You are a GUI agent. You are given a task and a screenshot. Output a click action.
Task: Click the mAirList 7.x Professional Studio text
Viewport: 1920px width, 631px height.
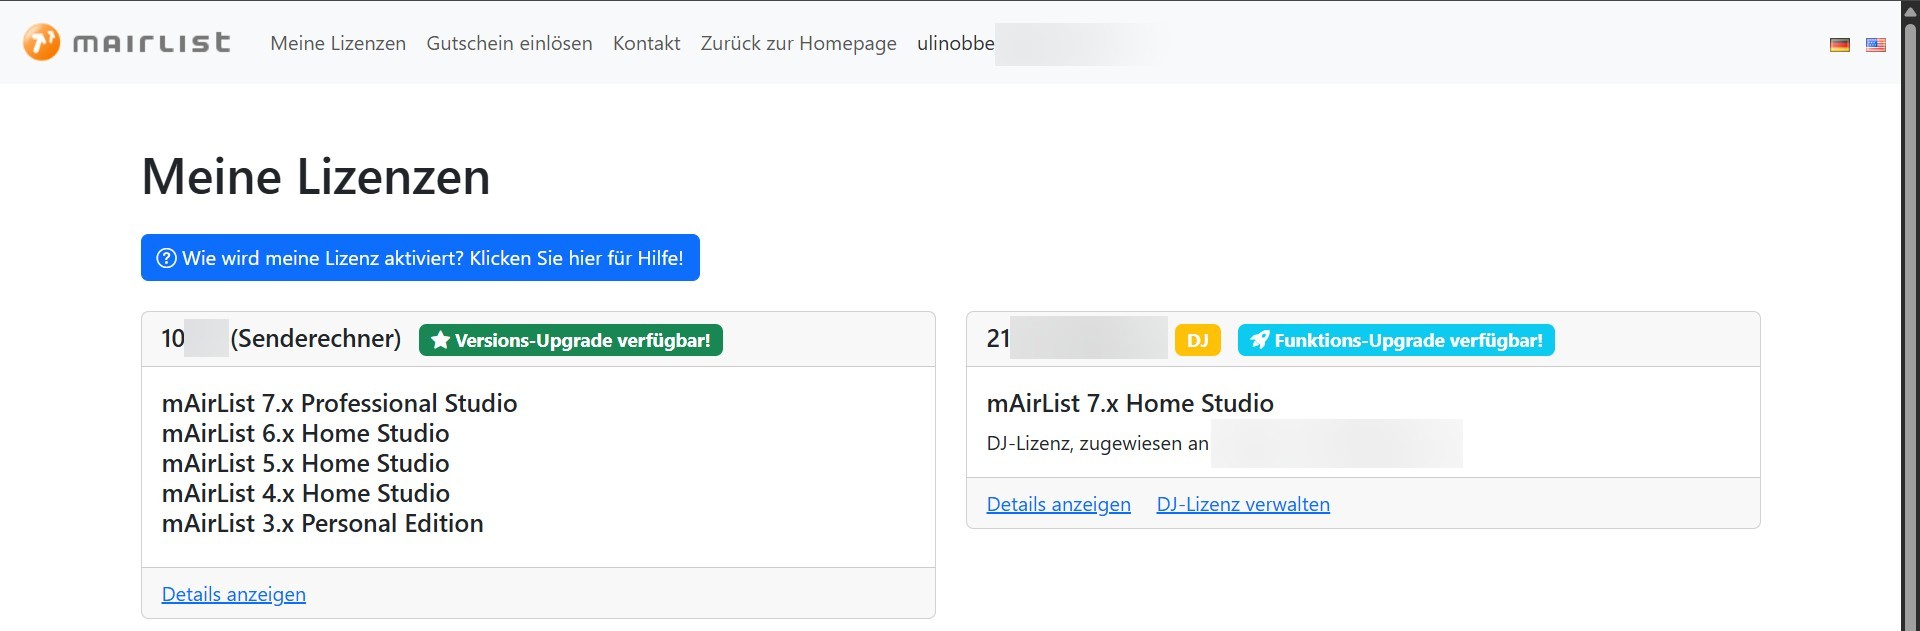(x=340, y=403)
